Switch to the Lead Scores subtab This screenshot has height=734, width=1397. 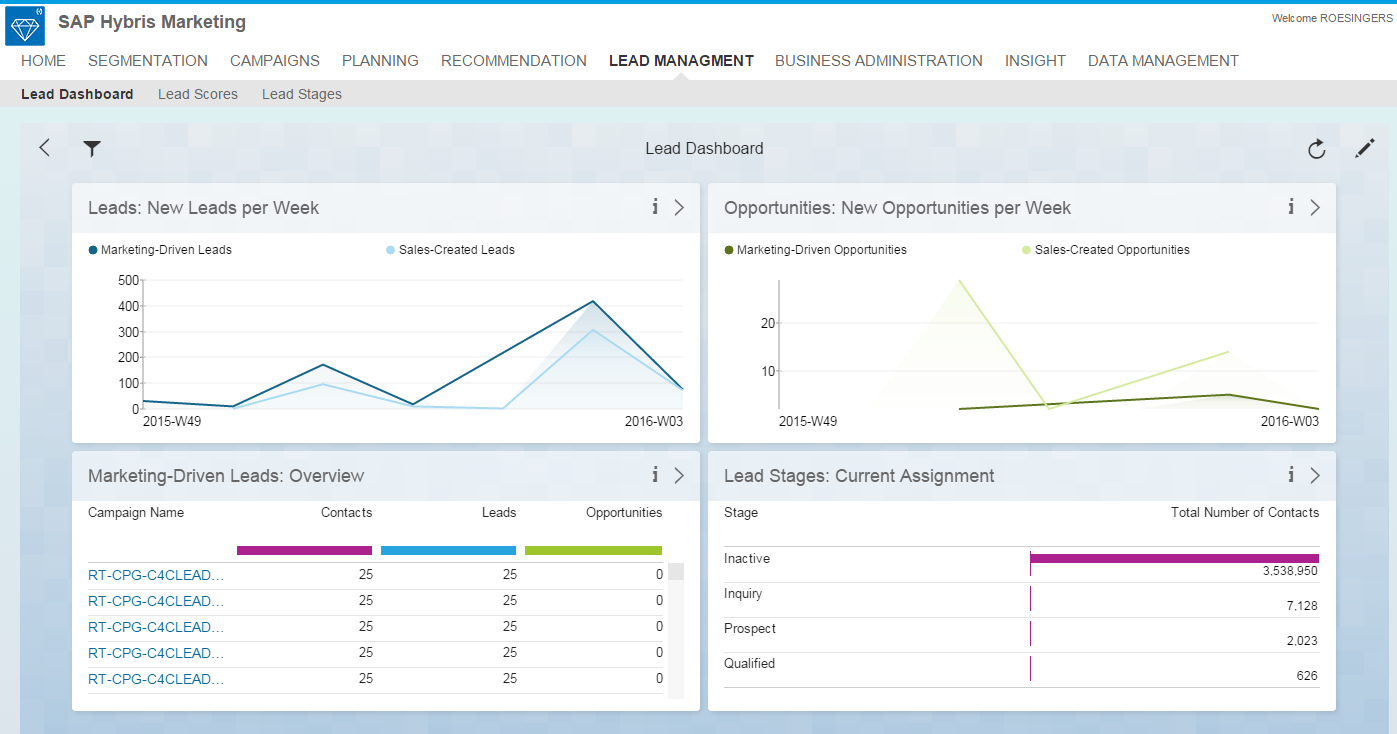[198, 94]
